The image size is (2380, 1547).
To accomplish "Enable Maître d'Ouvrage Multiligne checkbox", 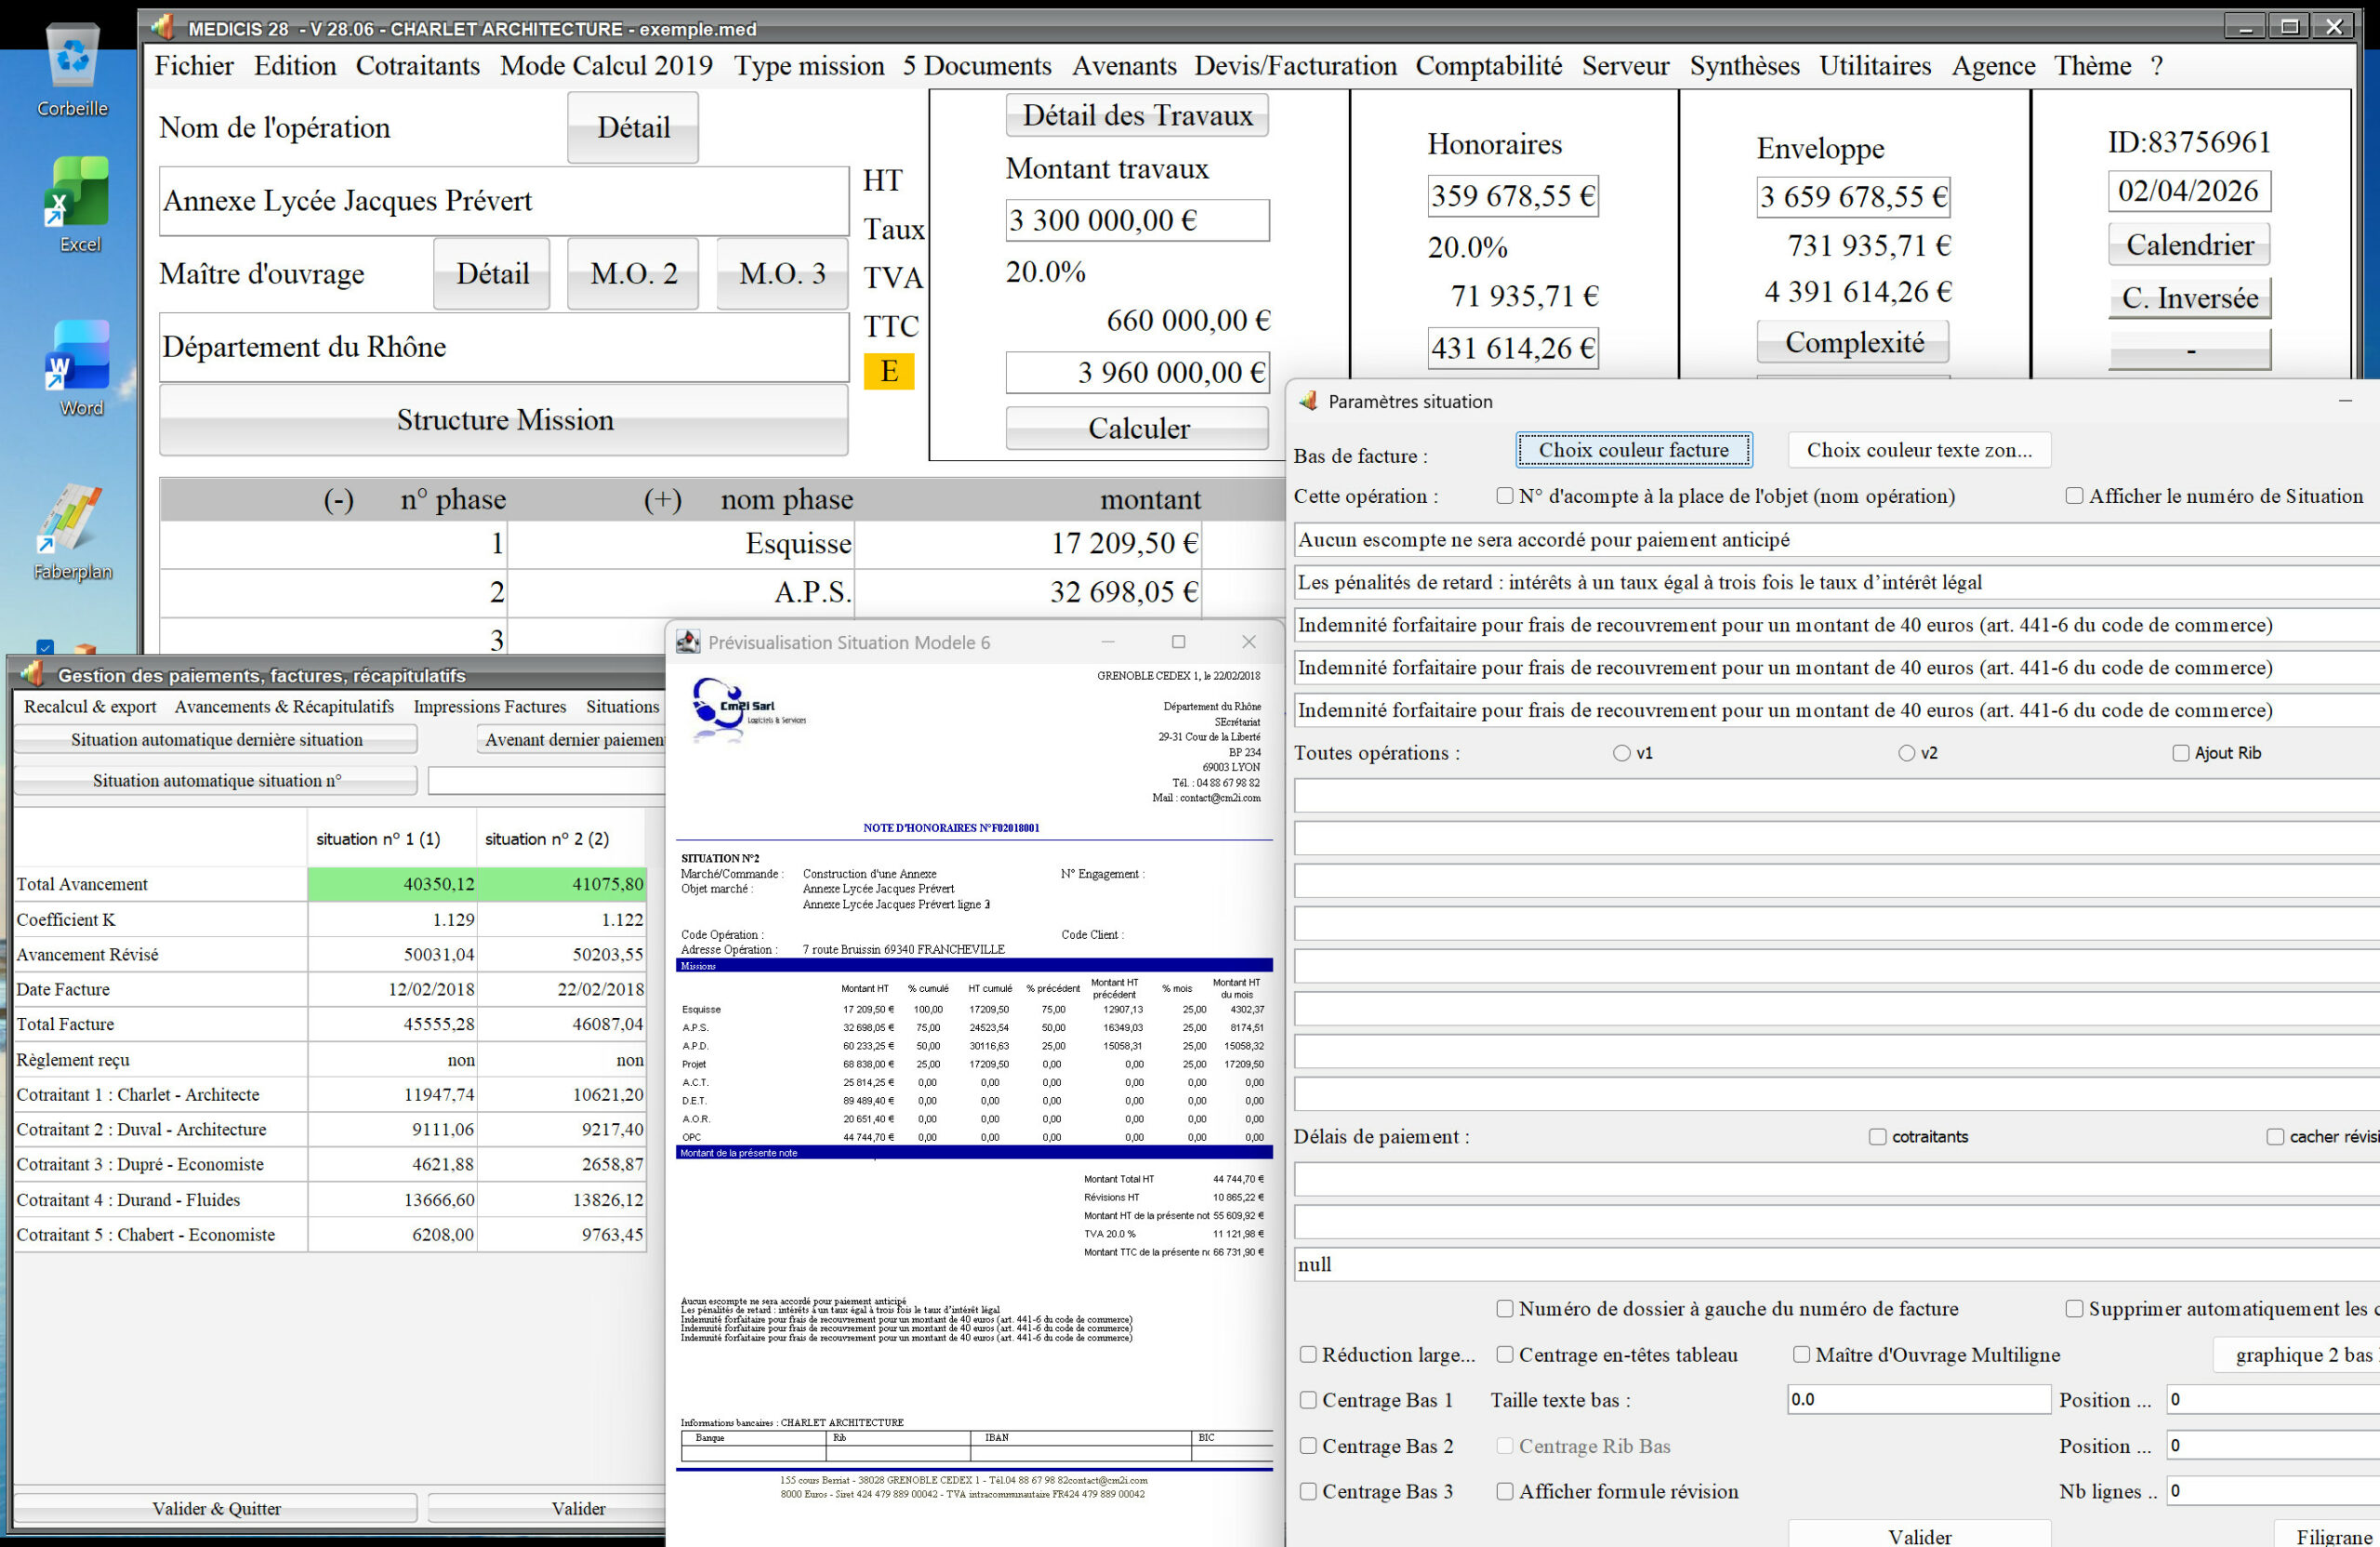I will point(1801,1355).
